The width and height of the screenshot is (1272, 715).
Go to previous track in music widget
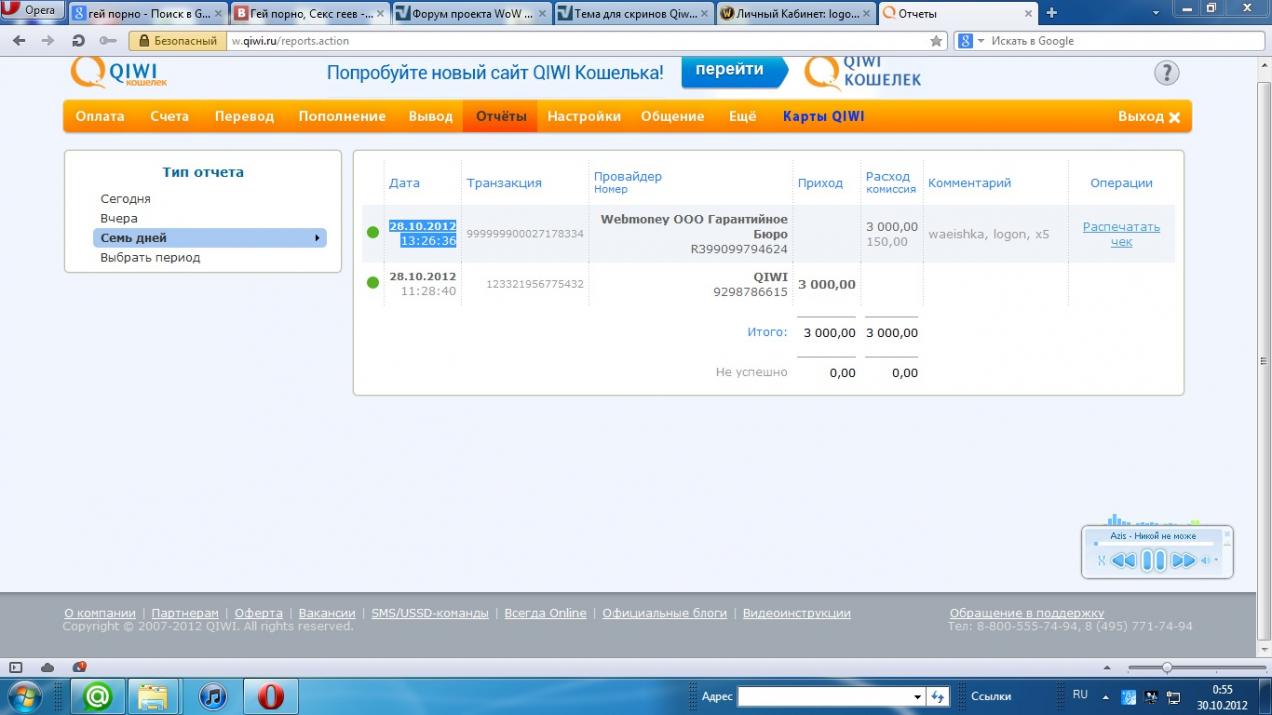click(1123, 560)
